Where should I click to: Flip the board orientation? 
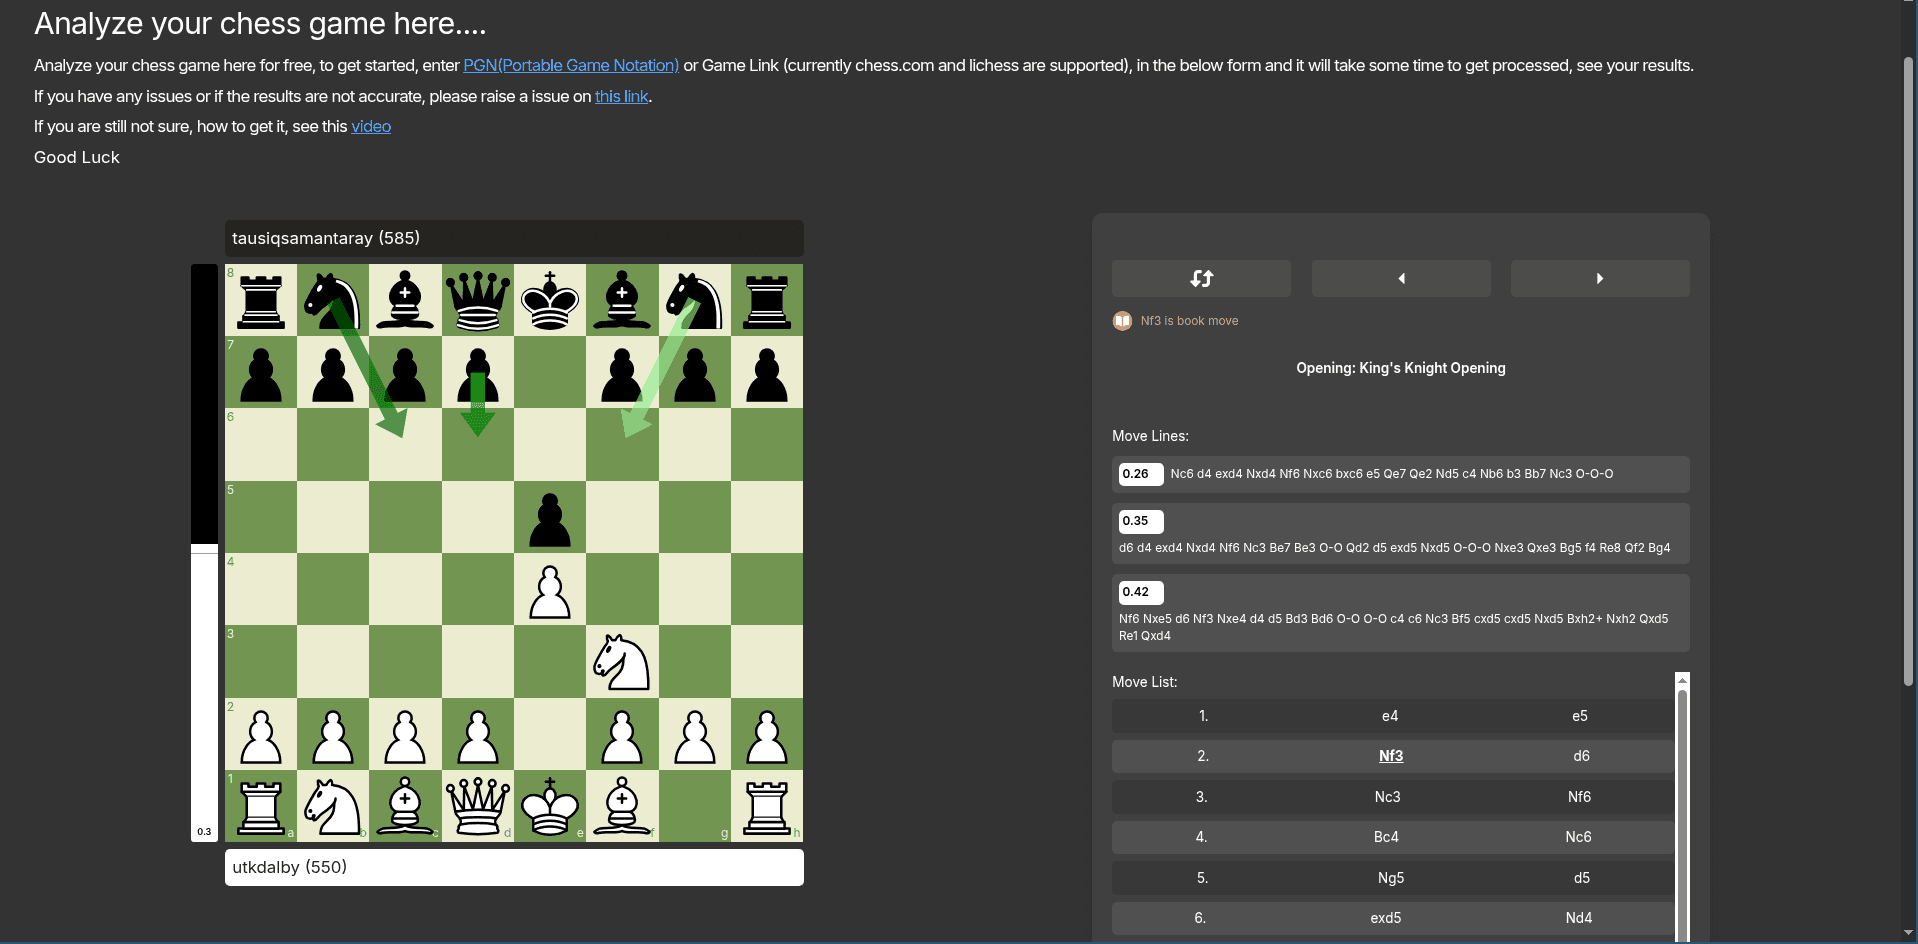coord(1200,278)
